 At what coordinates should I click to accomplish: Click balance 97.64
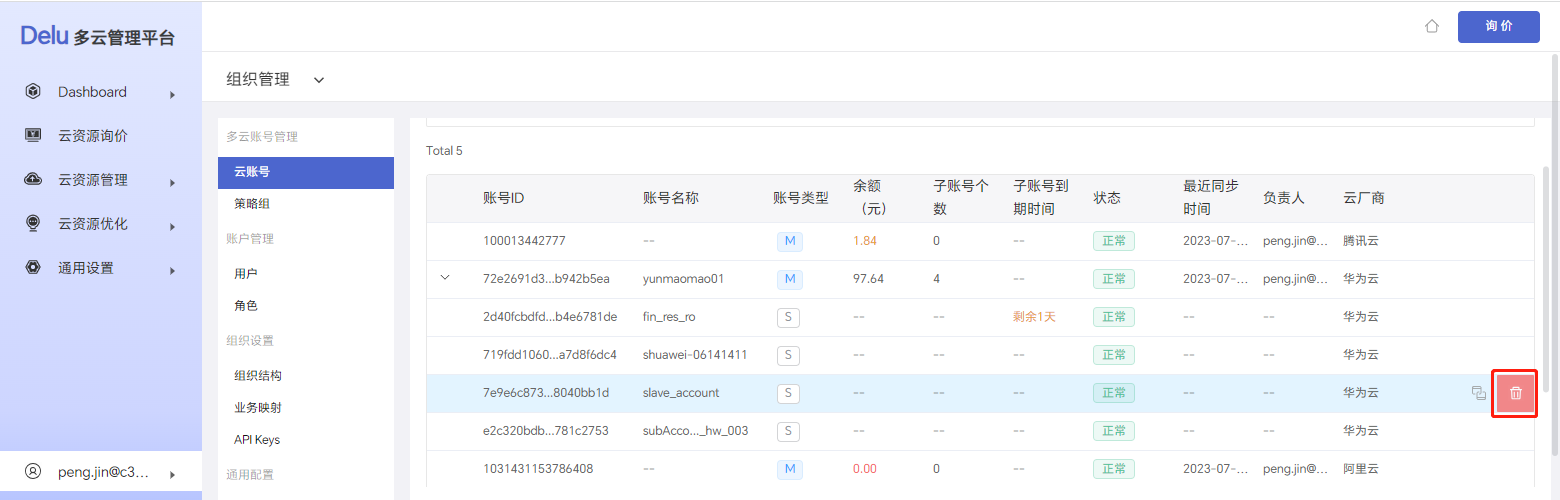click(x=868, y=279)
